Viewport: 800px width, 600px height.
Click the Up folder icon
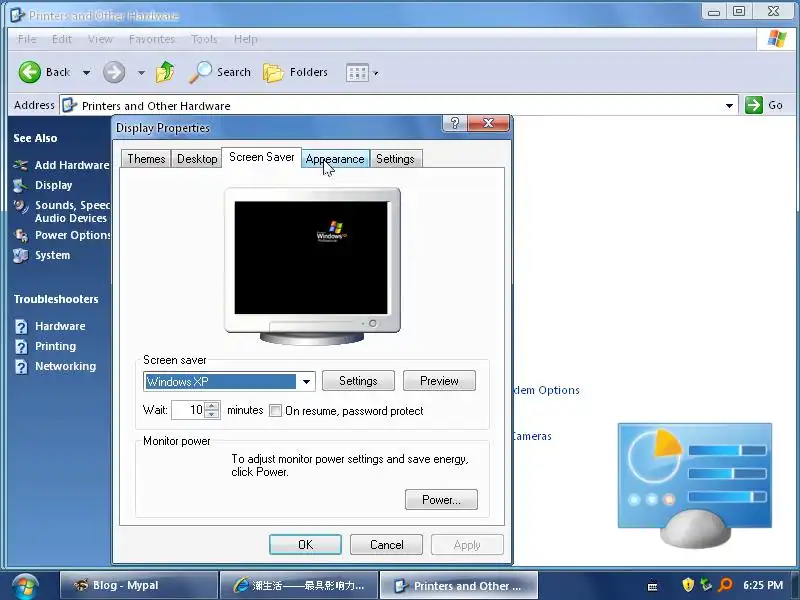click(x=165, y=72)
